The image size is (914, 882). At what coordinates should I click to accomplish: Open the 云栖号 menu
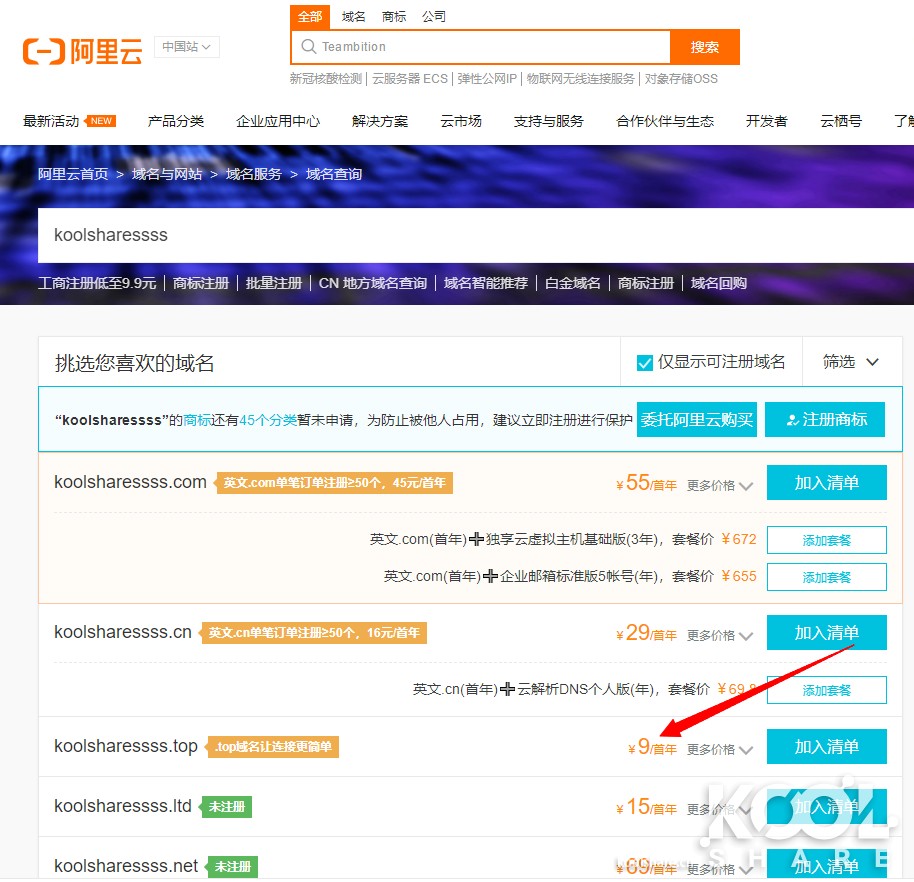pos(841,121)
